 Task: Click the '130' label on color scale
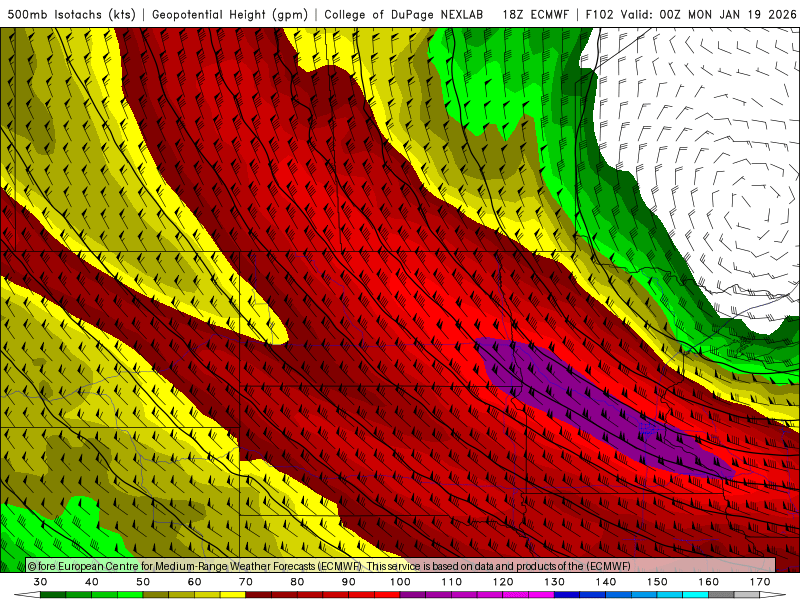[x=555, y=582]
